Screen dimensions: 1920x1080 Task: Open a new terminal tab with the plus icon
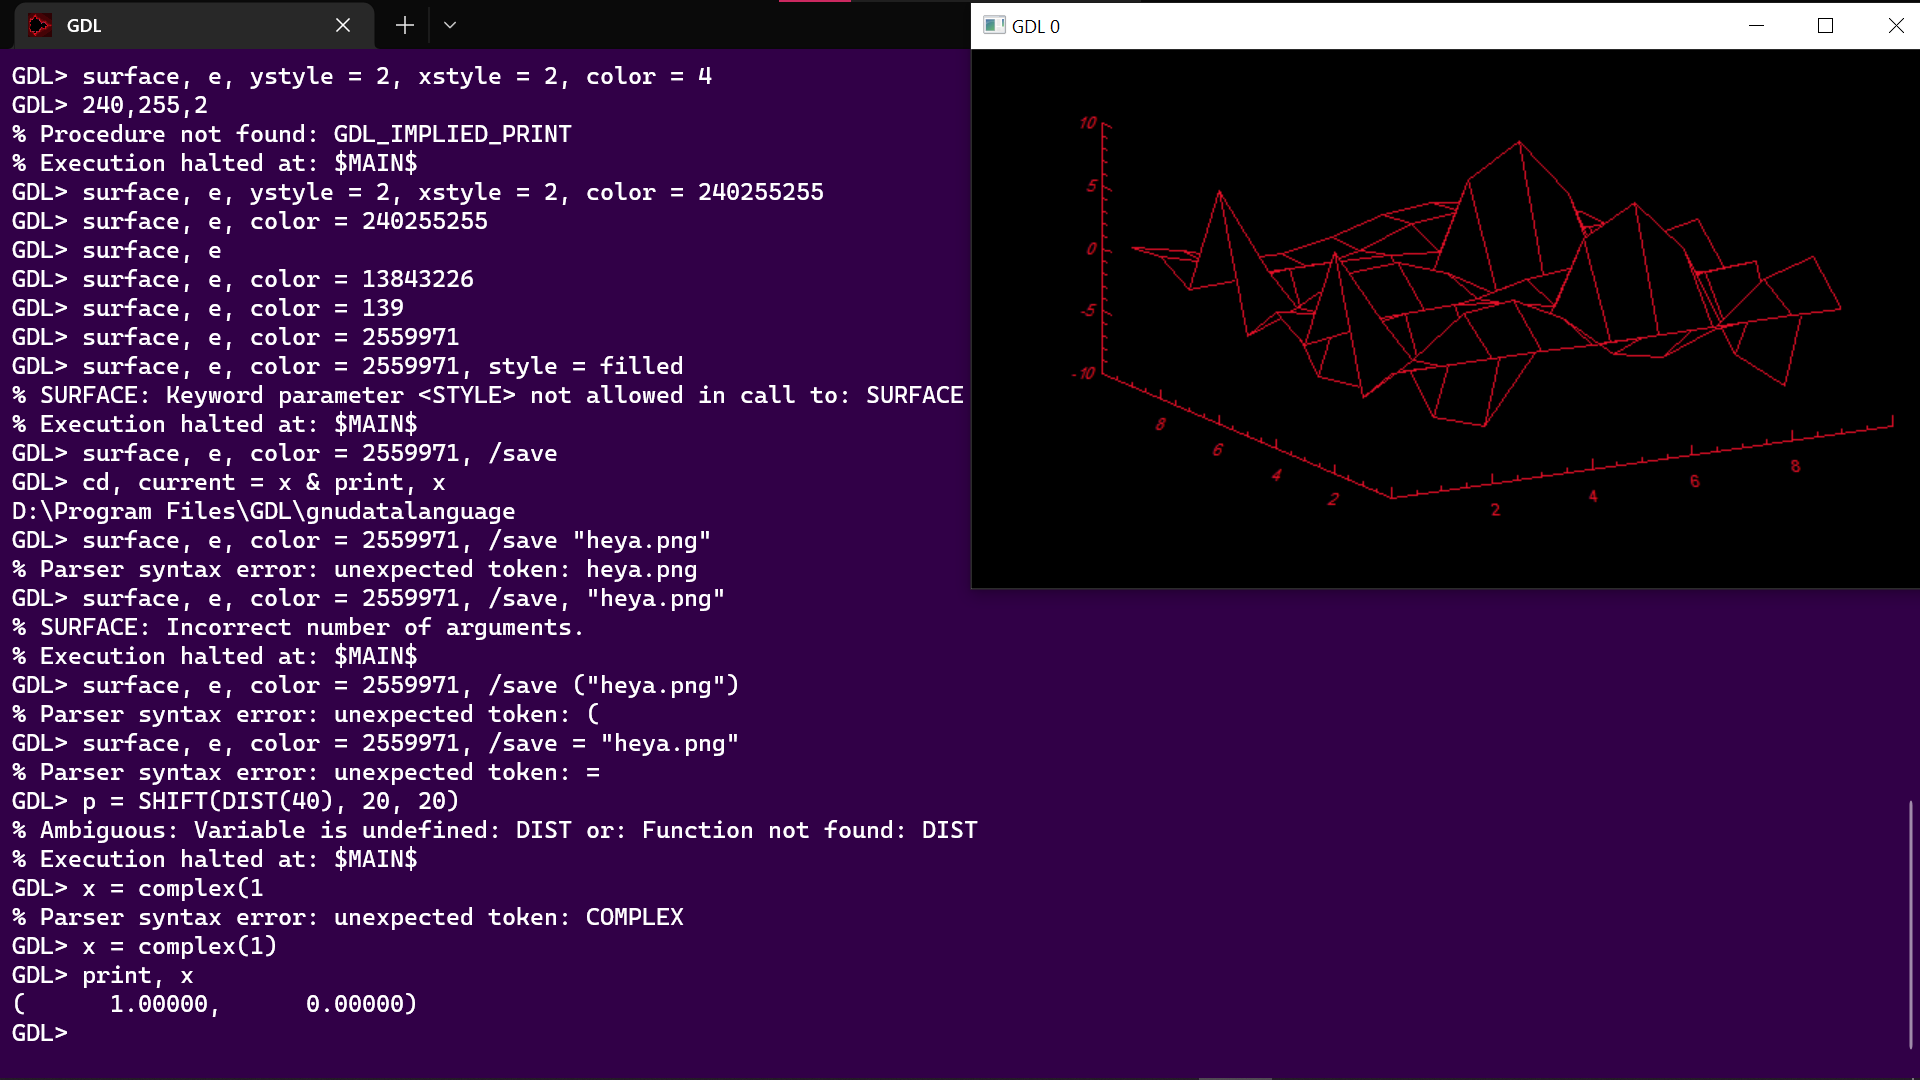click(x=404, y=24)
